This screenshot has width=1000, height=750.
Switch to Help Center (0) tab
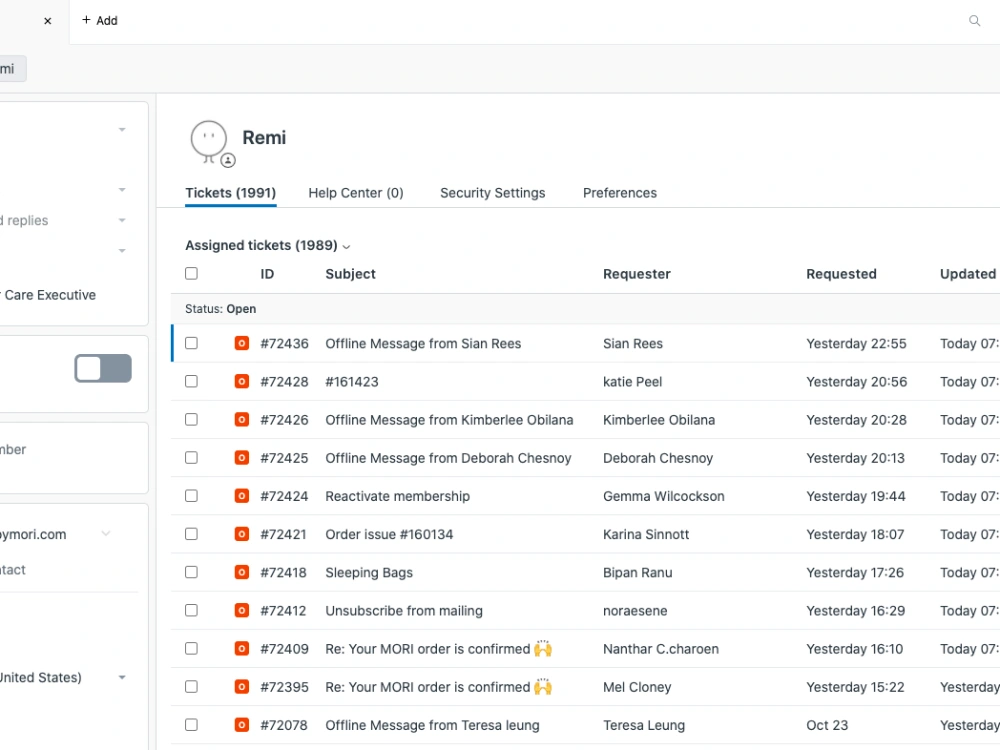(356, 193)
